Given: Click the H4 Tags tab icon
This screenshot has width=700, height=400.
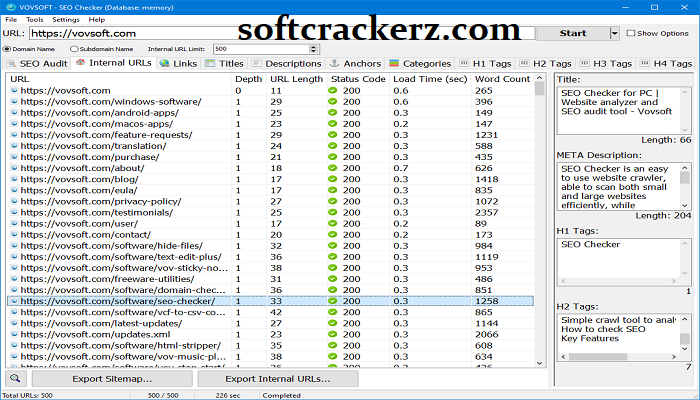Looking at the screenshot, I should point(644,63).
